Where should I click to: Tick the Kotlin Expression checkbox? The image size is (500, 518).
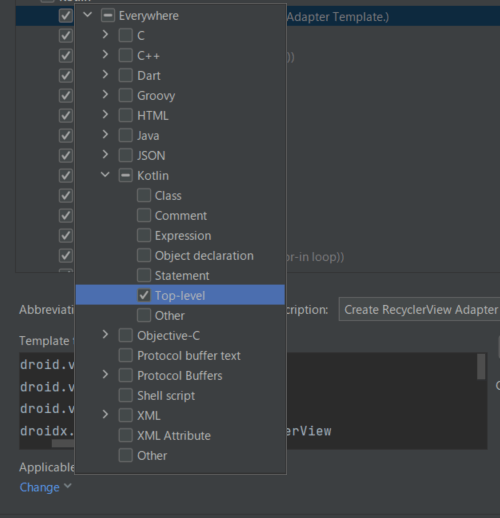tap(144, 235)
